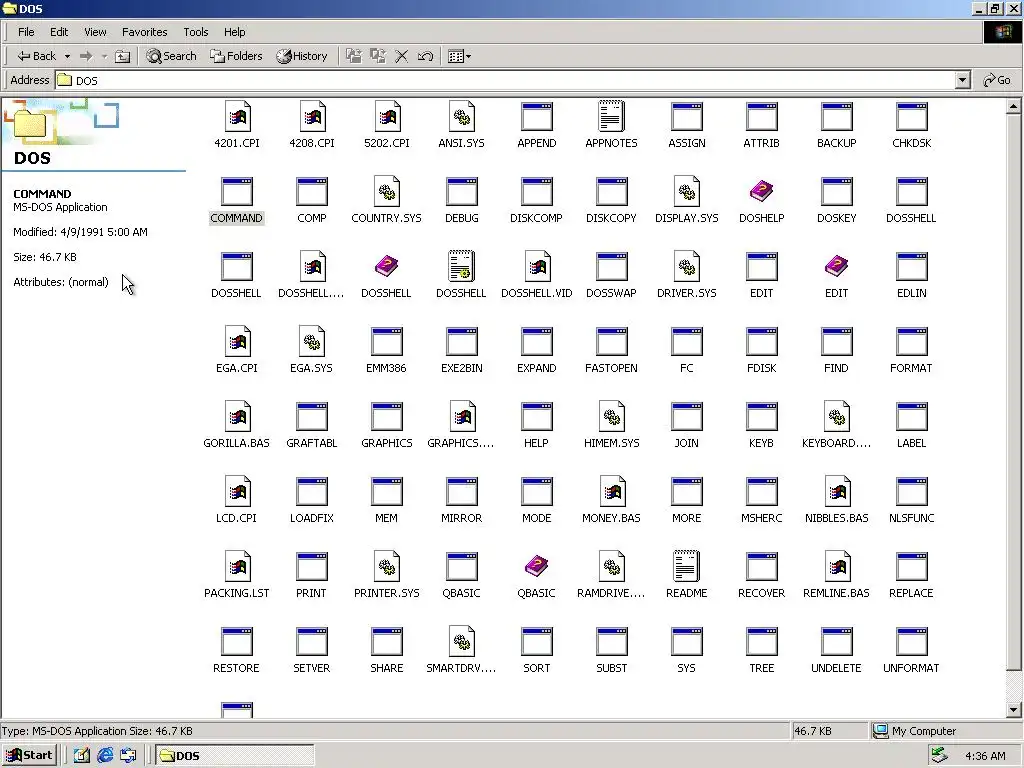Select the REMLINE.BAS file icon
Image resolution: width=1024 pixels, height=768 pixels.
click(x=837, y=567)
